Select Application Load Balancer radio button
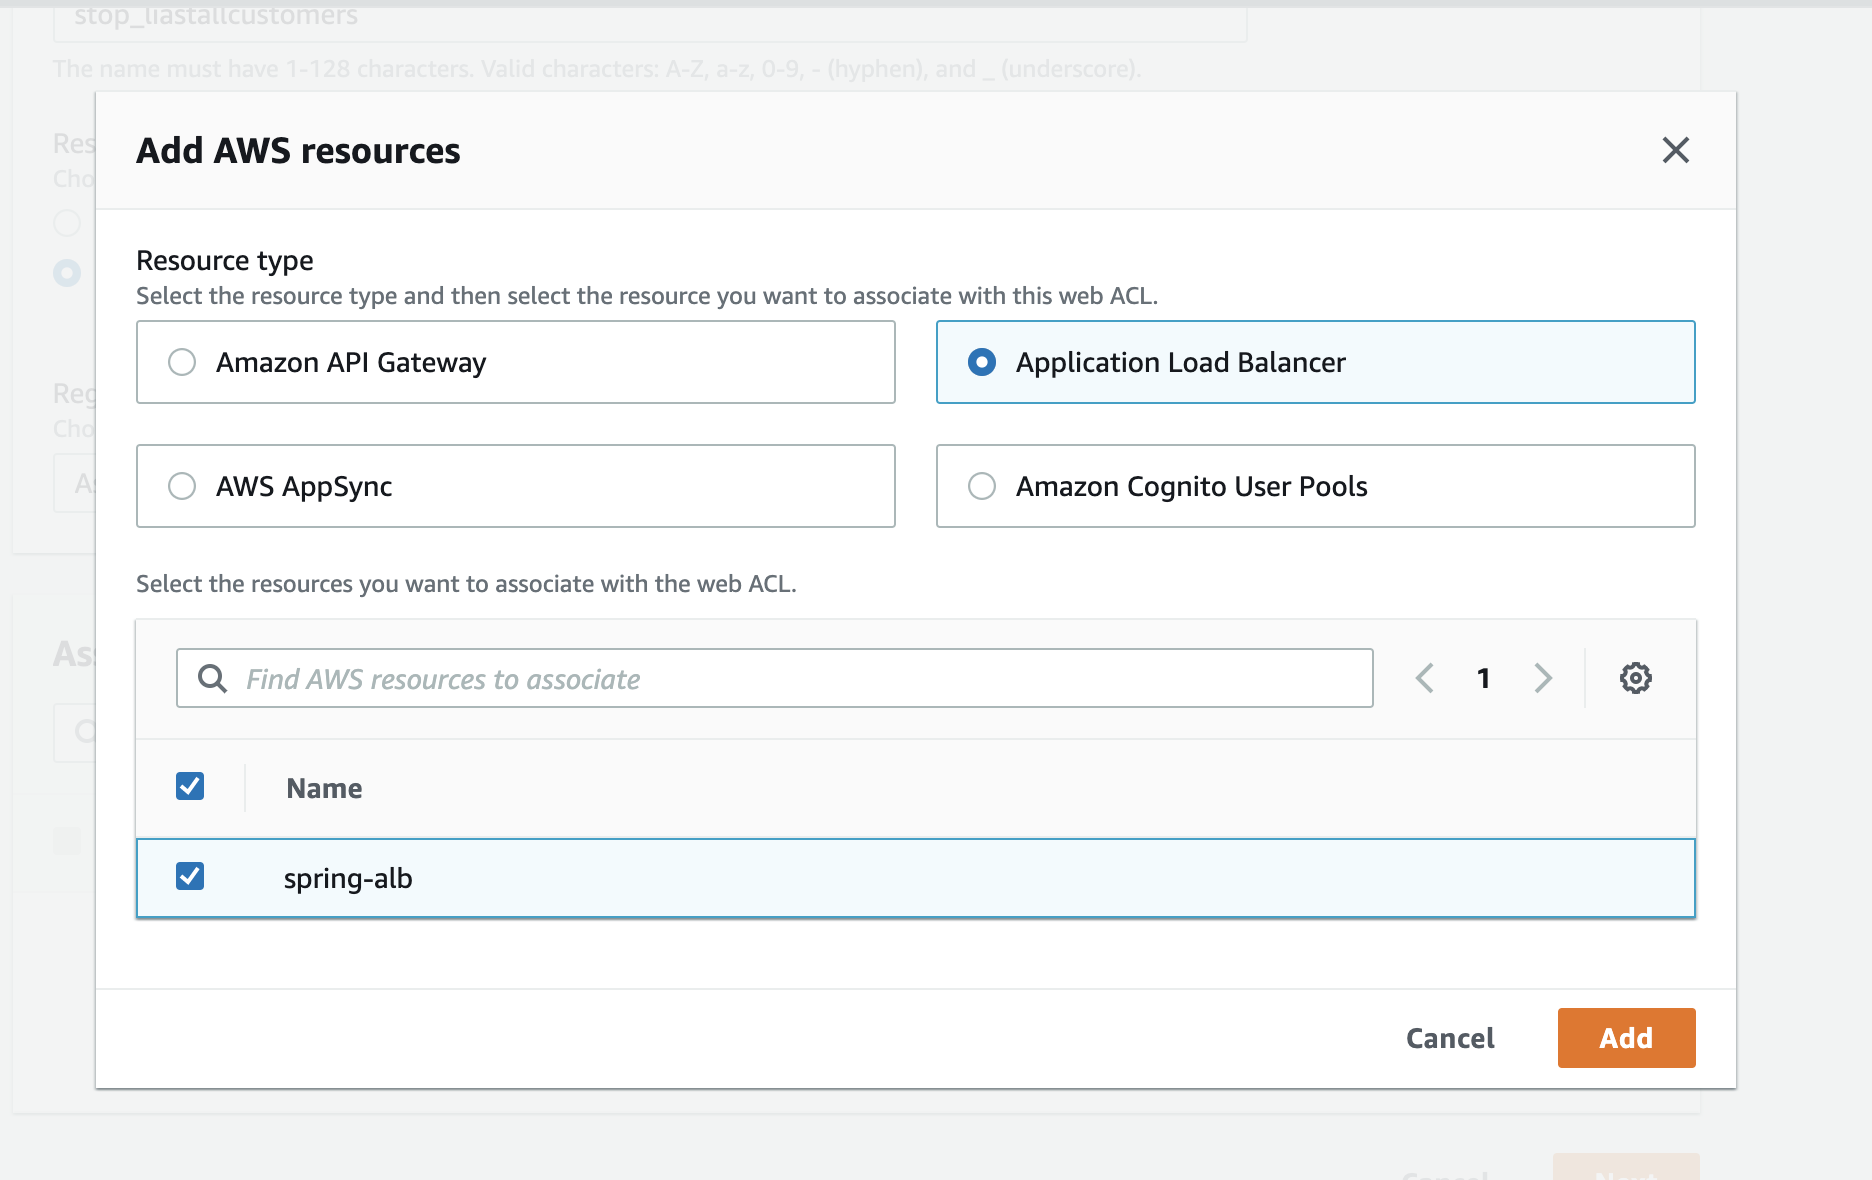This screenshot has height=1180, width=1872. [x=982, y=362]
